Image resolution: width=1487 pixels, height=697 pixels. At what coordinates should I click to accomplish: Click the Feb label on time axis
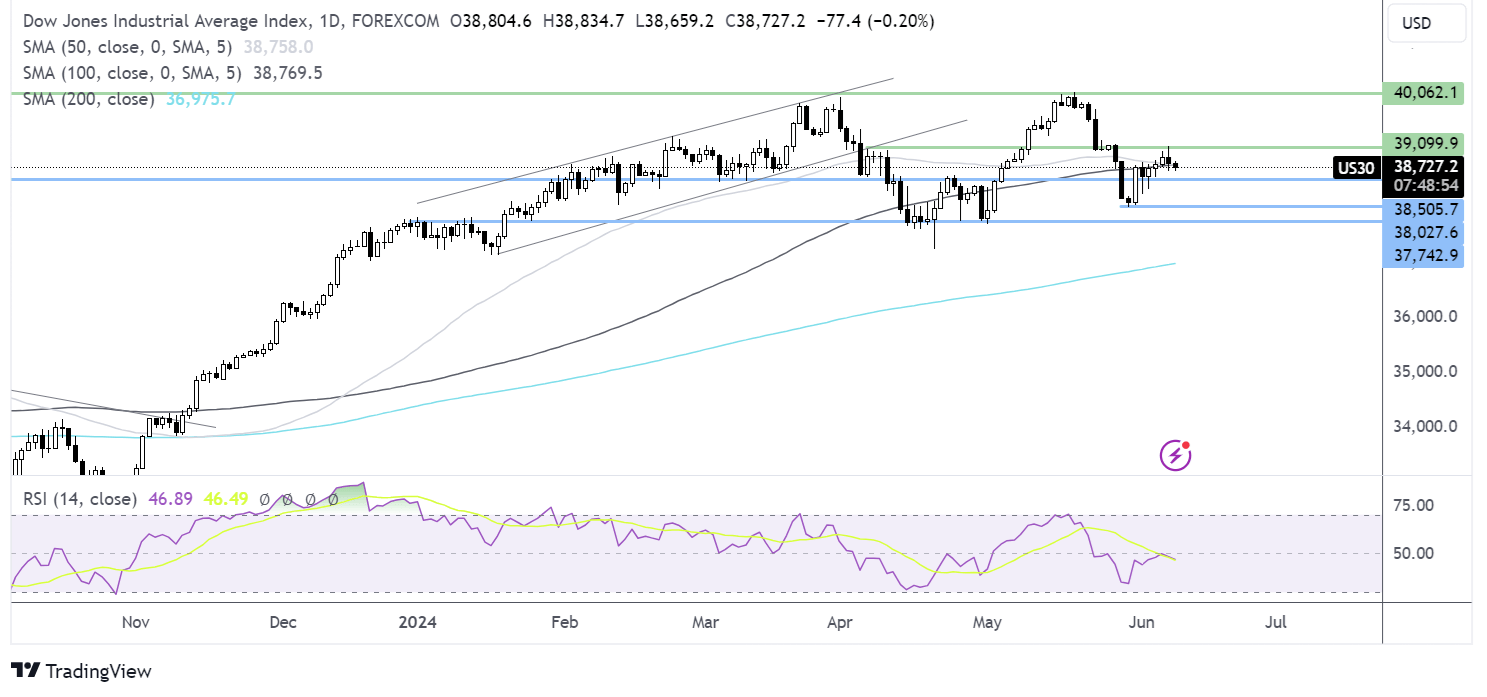[x=565, y=622]
